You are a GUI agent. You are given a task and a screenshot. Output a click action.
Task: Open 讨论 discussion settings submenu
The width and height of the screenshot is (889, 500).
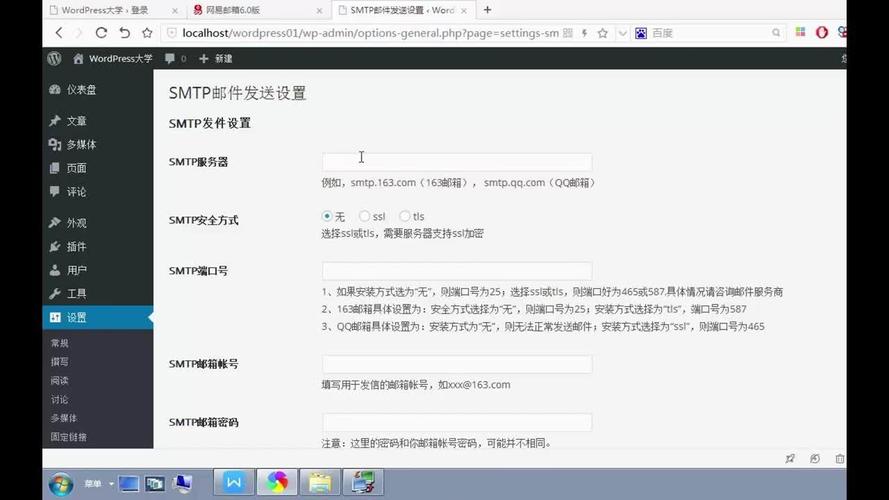[60, 399]
